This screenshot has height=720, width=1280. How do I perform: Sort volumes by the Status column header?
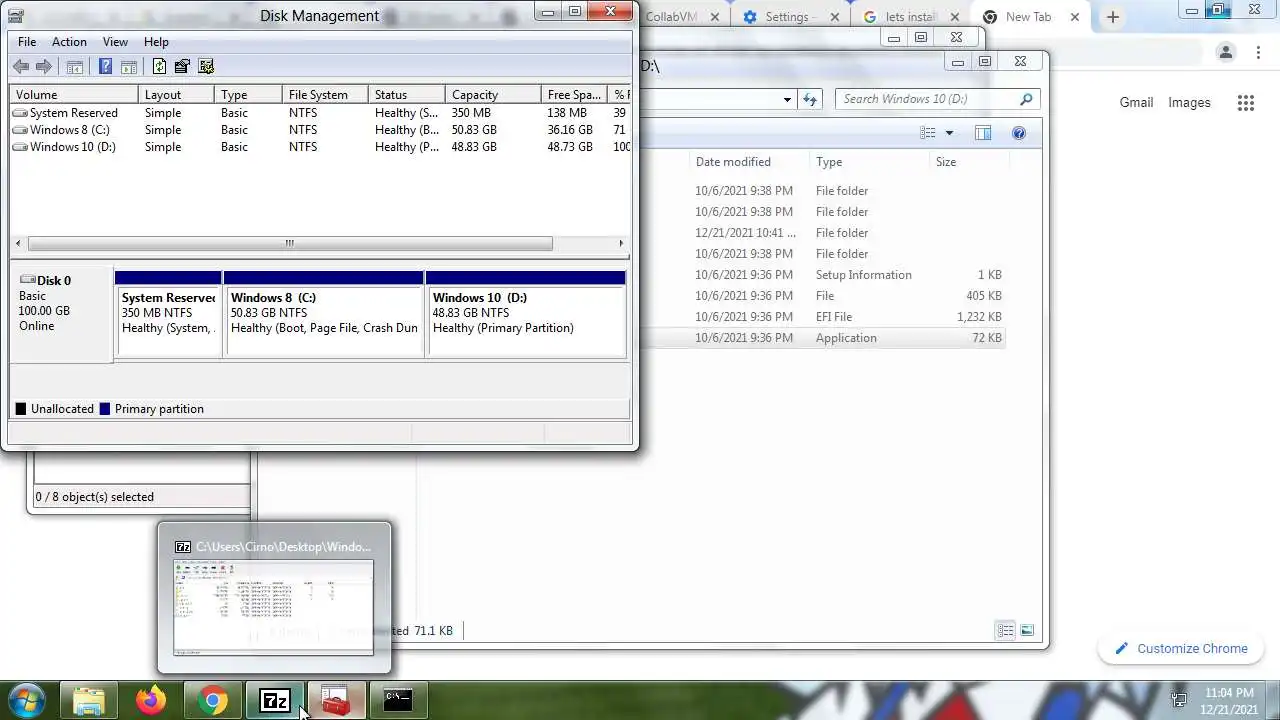click(407, 94)
